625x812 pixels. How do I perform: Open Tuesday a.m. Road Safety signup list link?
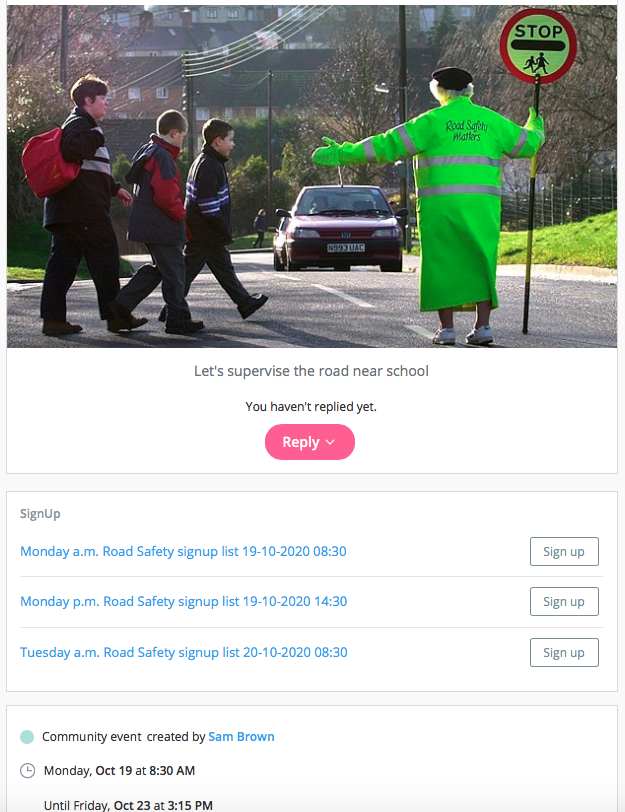[x=184, y=652]
